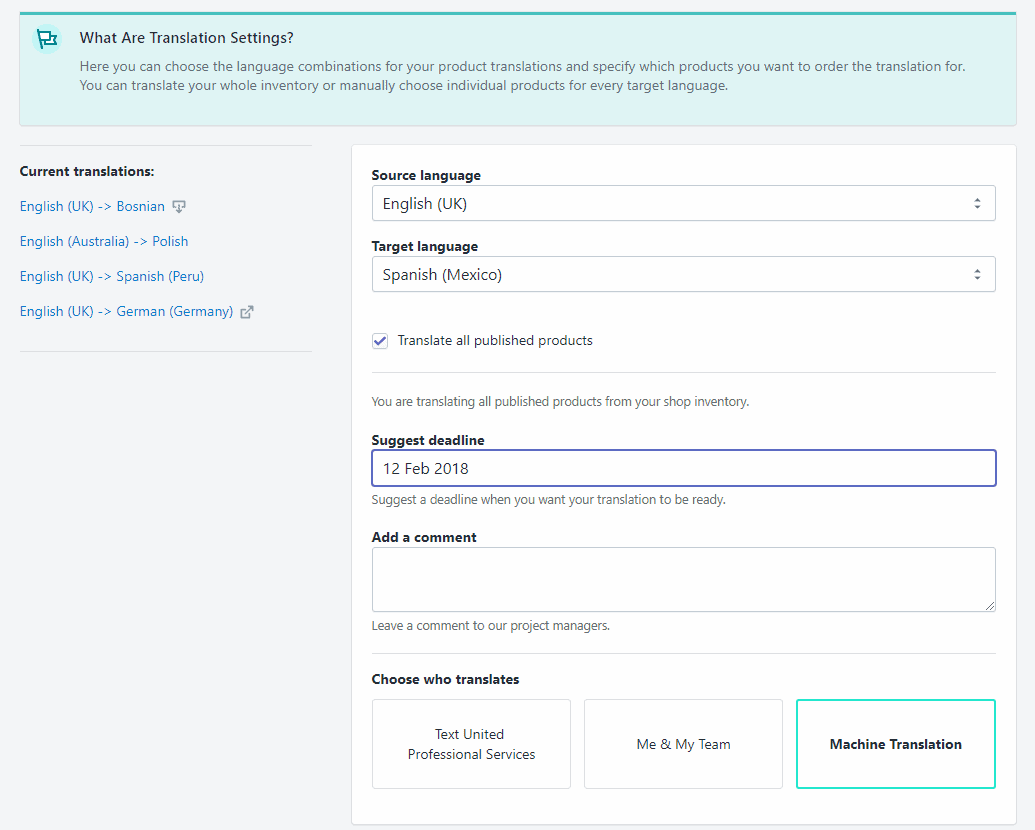The width and height of the screenshot is (1035, 830).
Task: Click external link icon beside German (Germany)
Action: tap(247, 312)
